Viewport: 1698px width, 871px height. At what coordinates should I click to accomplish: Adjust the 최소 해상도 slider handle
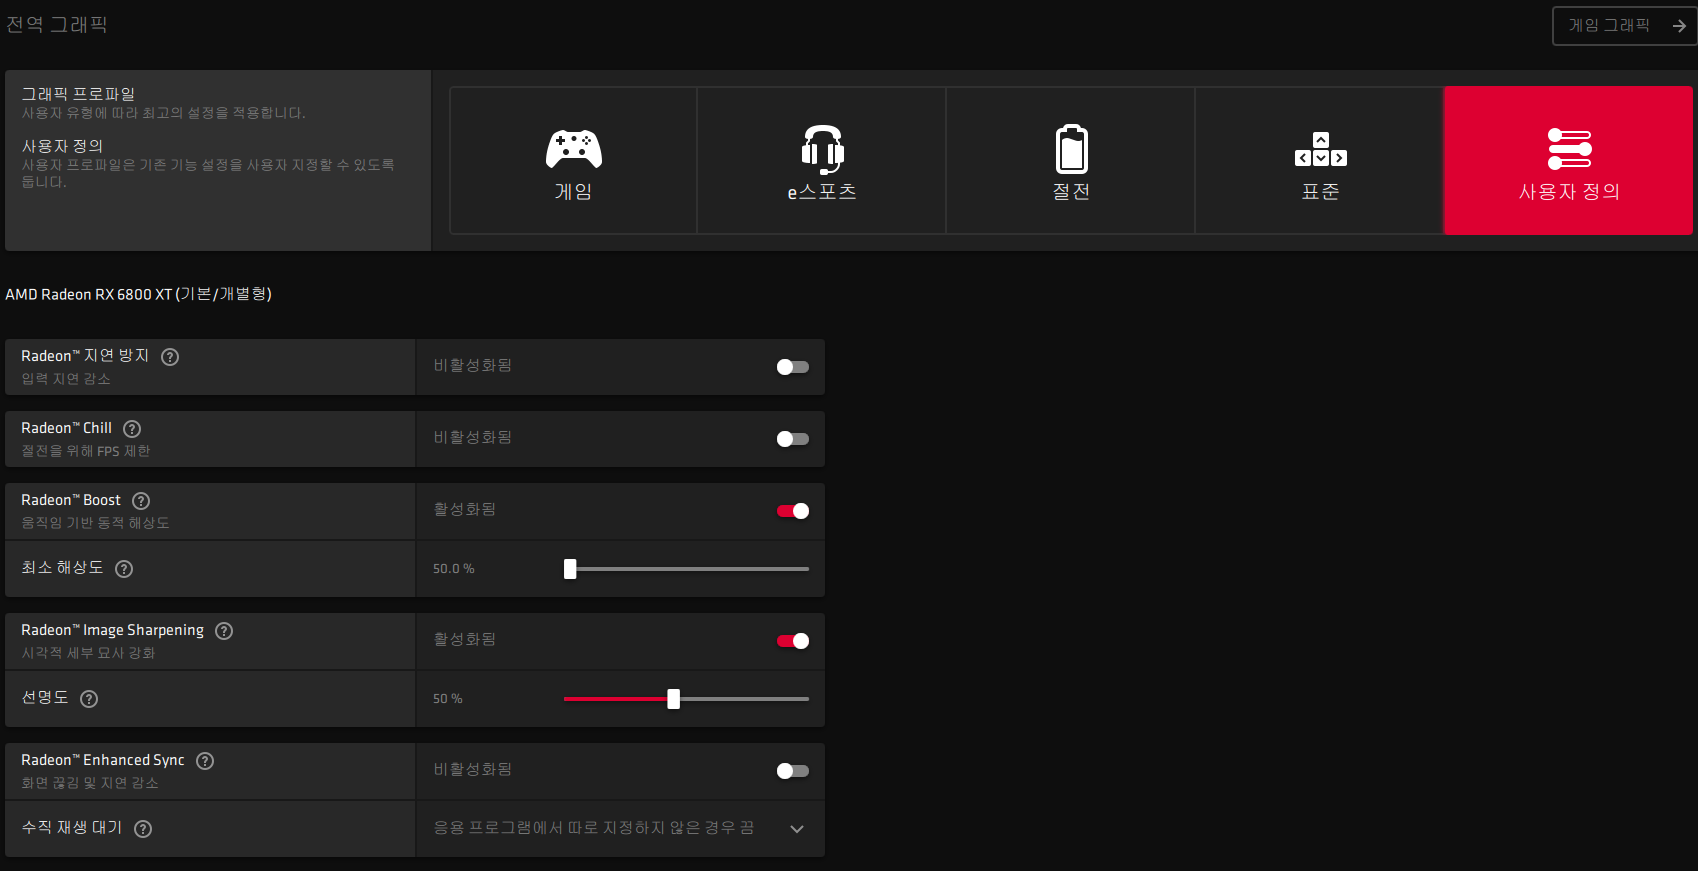(x=570, y=569)
